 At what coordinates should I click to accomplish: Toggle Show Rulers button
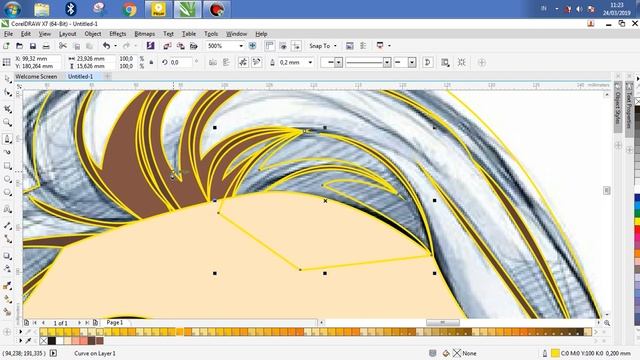click(x=270, y=46)
